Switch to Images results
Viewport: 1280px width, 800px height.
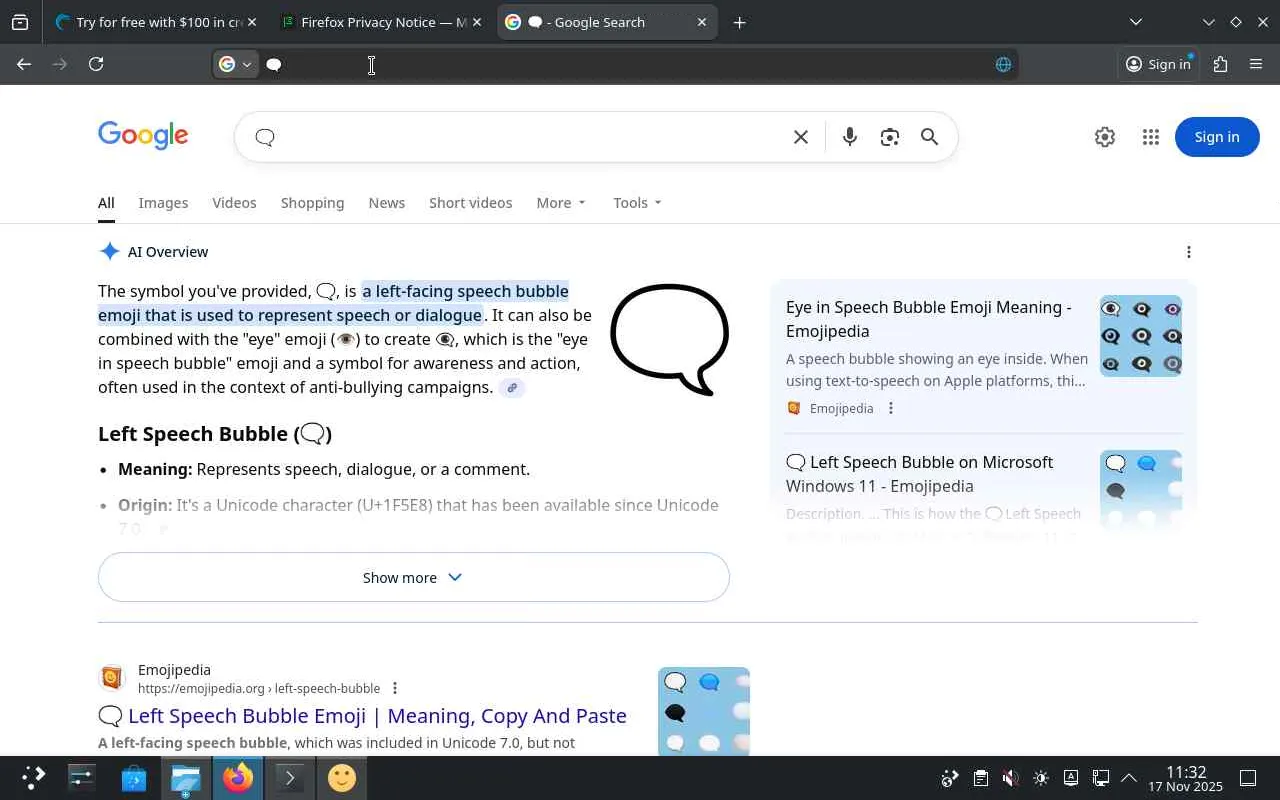click(163, 203)
